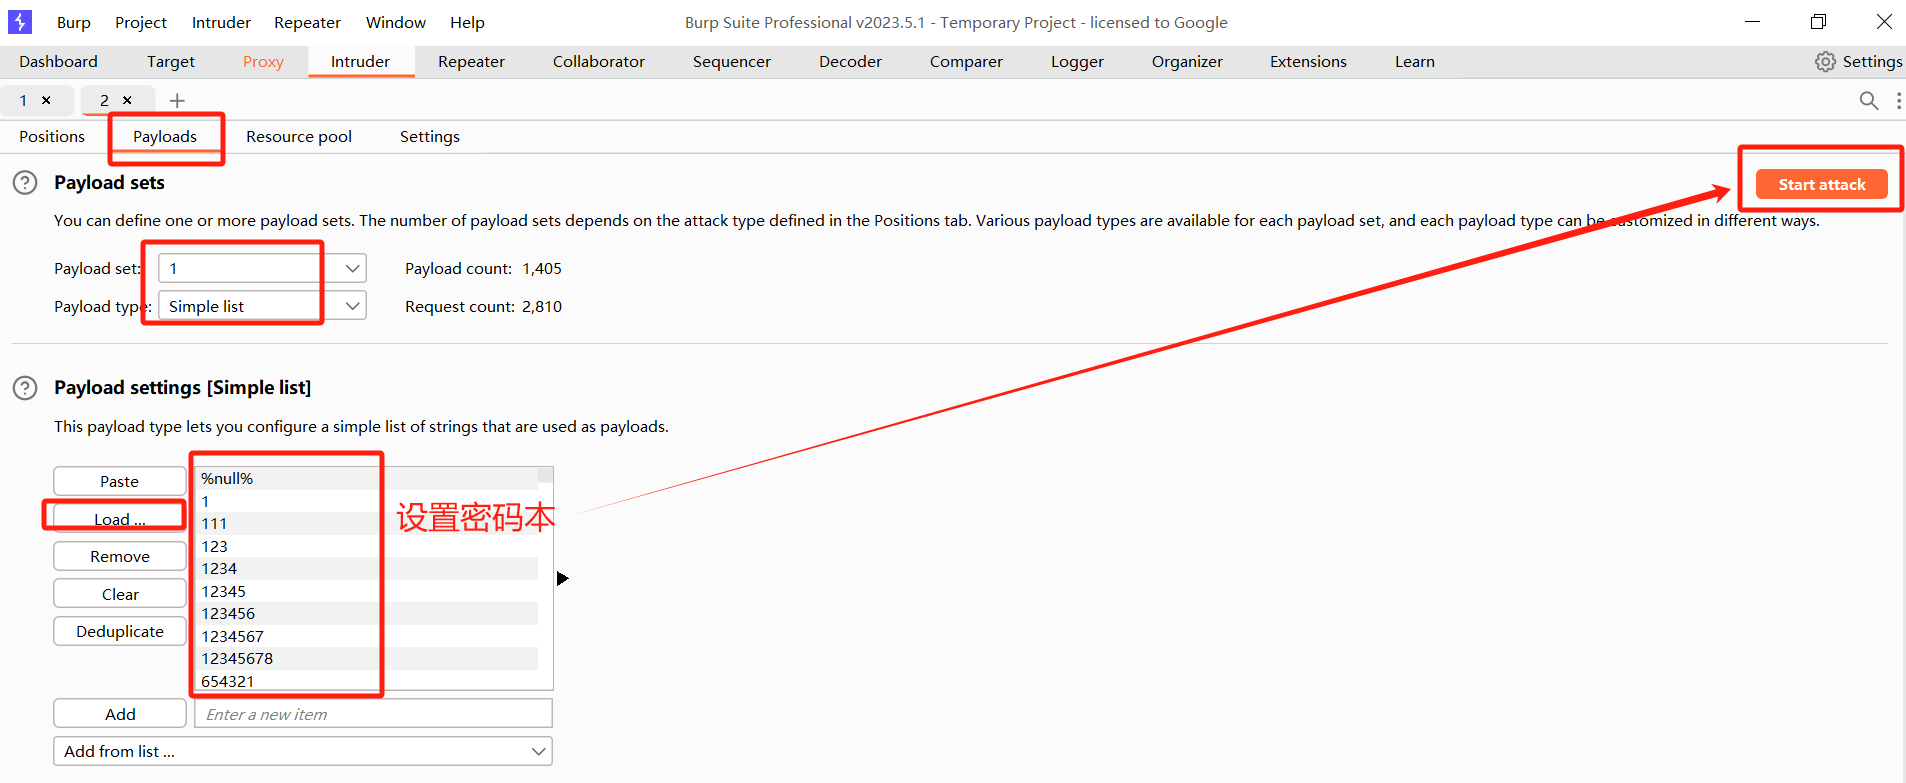The height and width of the screenshot is (783, 1906).
Task: Select payload entry 12345678
Action: pos(366,658)
